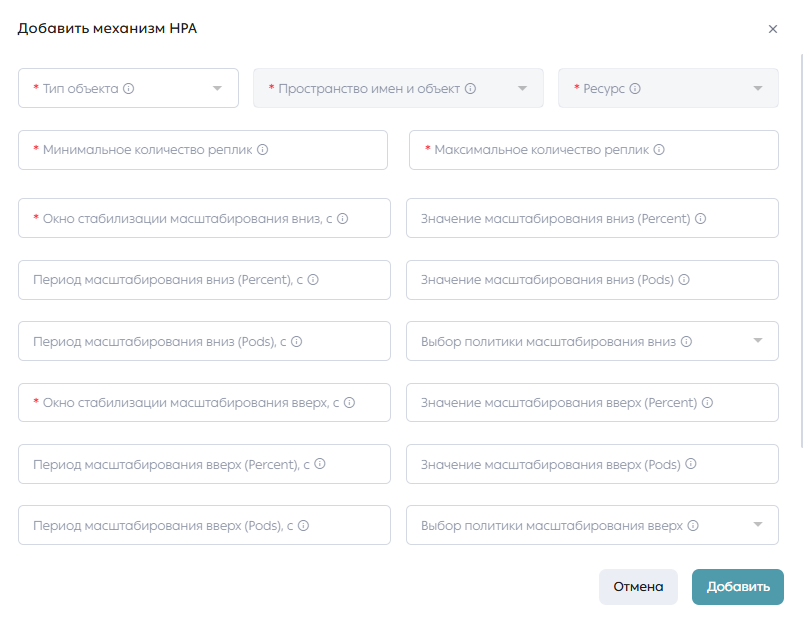
Task: Expand Выбор политики масштабирования вверх dropdown
Action: tap(592, 525)
